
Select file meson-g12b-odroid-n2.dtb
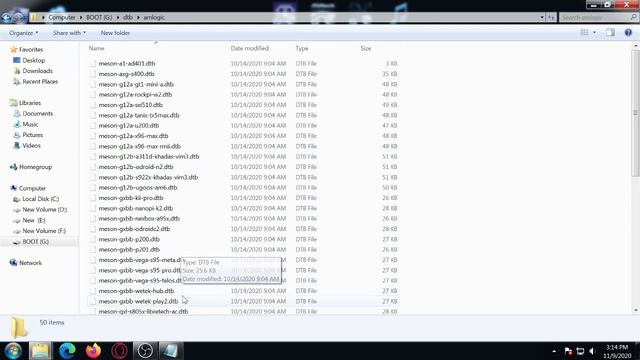click(136, 167)
